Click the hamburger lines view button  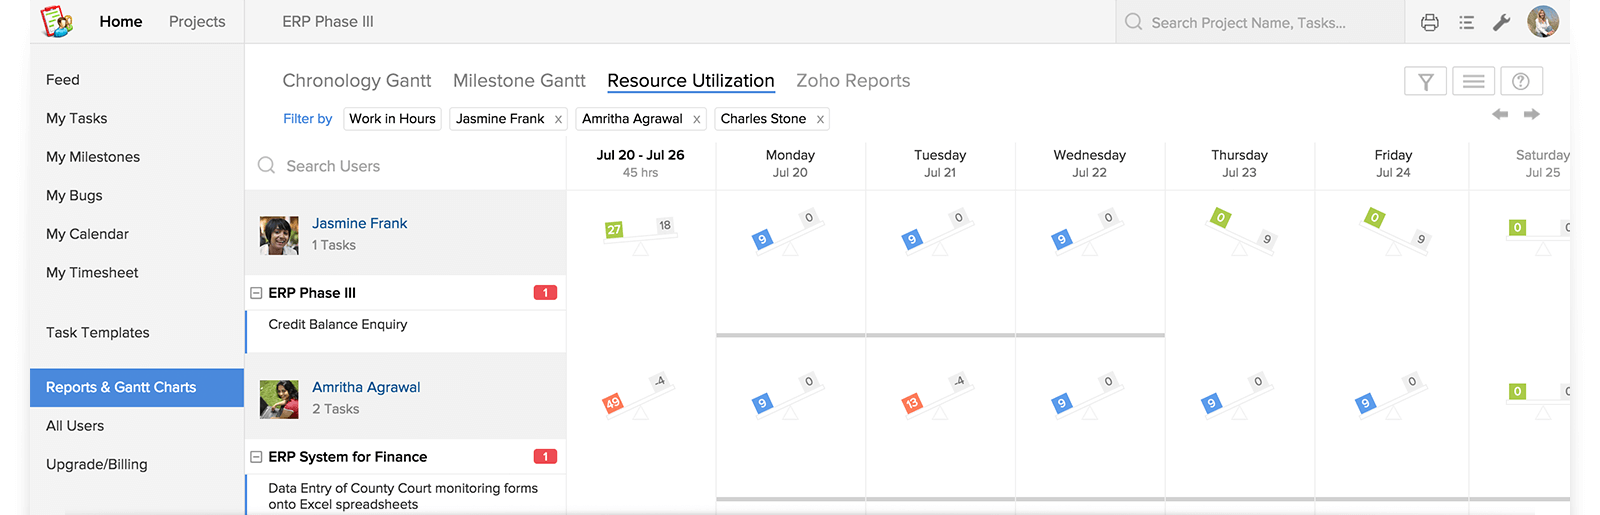tap(1474, 81)
